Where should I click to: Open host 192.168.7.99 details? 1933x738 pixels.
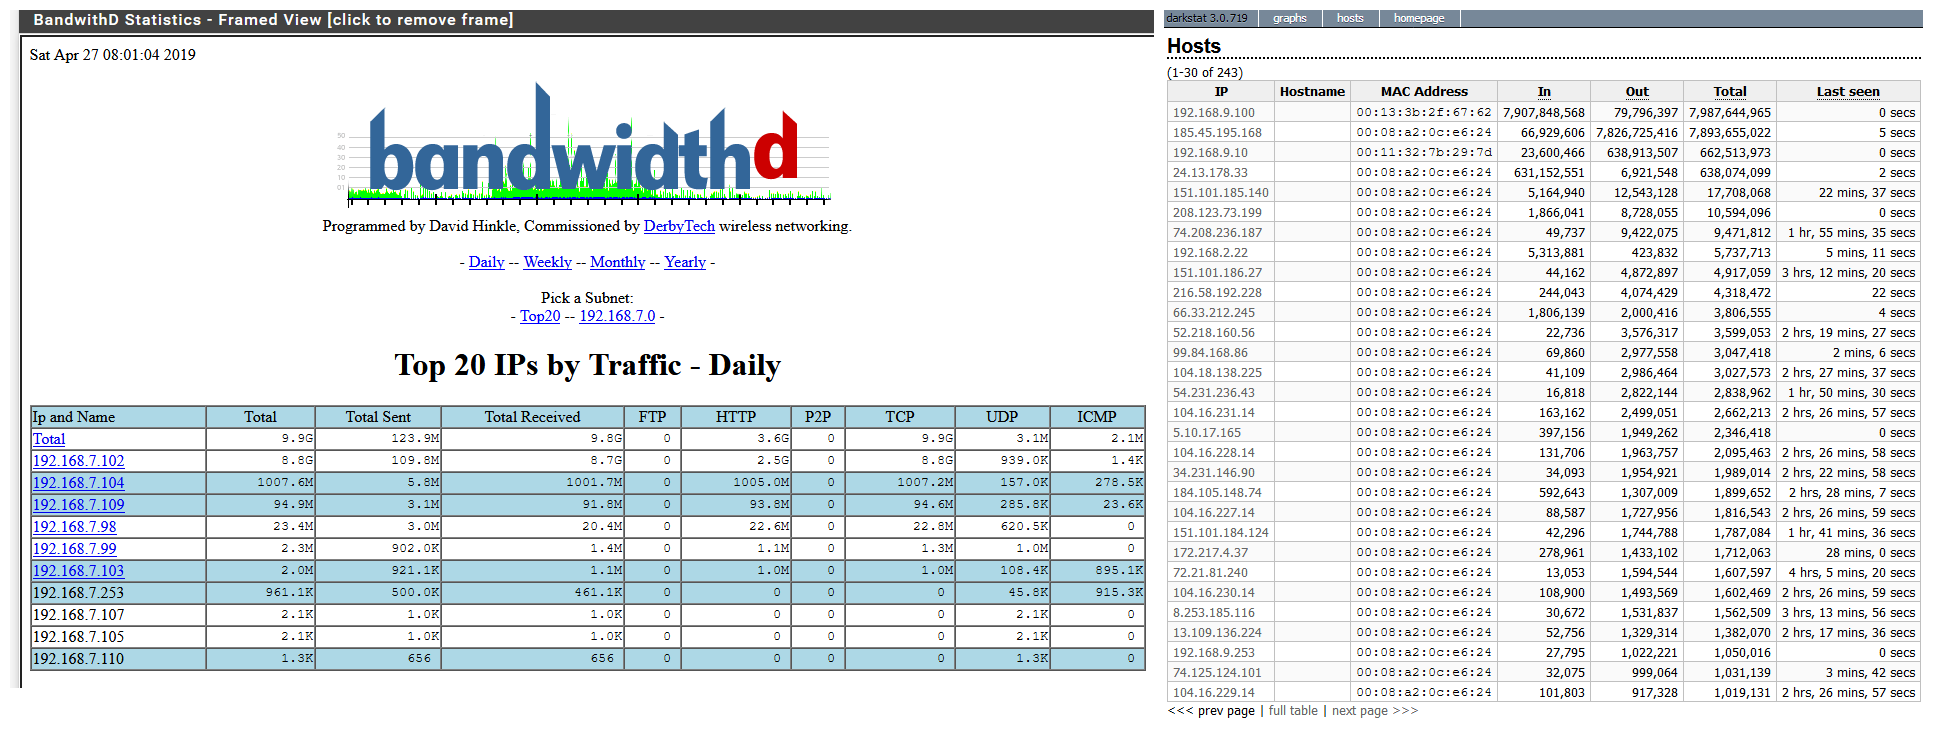[75, 549]
